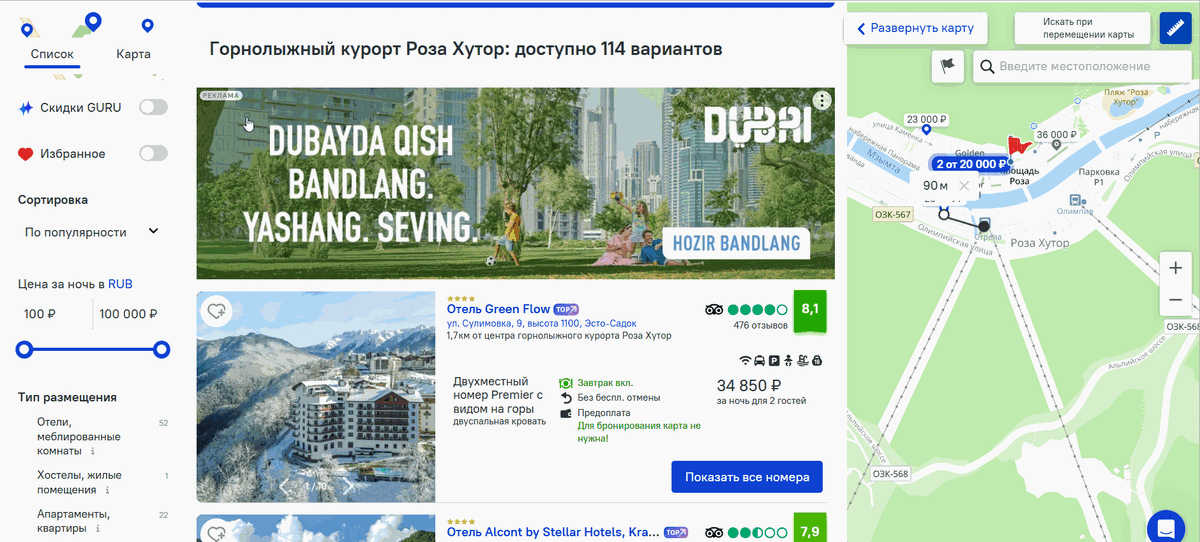Viewport: 1200px width, 542px height.
Task: Toggle Искать при перемещении карты
Action: (1083, 28)
